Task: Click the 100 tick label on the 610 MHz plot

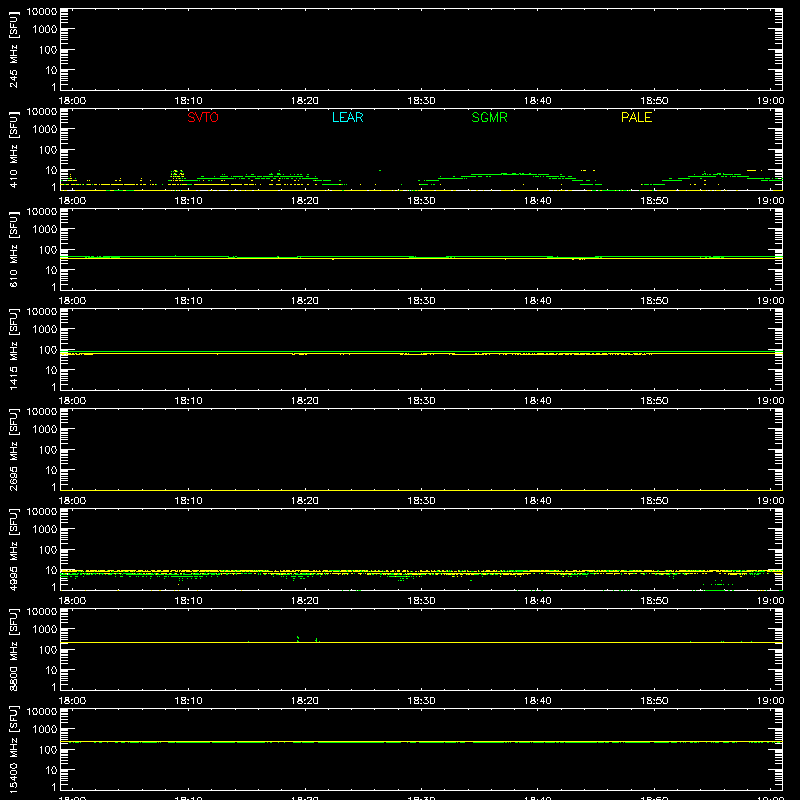Action: tap(48, 249)
